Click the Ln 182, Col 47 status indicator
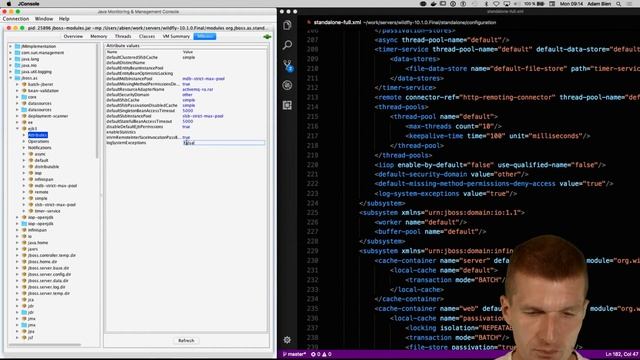This screenshot has width=640, height=360. click(622, 354)
